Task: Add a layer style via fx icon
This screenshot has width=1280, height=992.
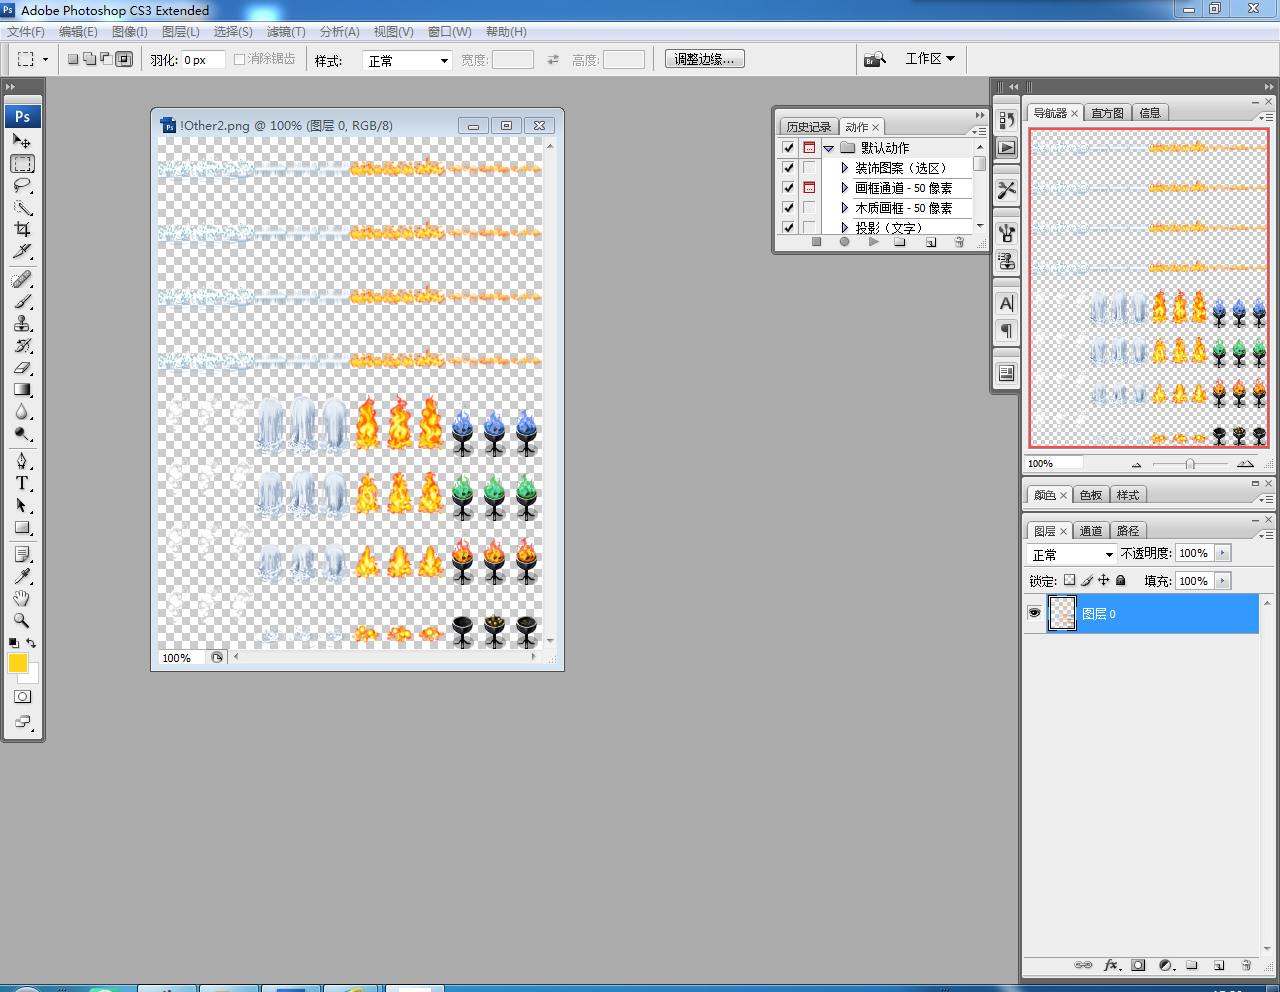Action: [1111, 965]
